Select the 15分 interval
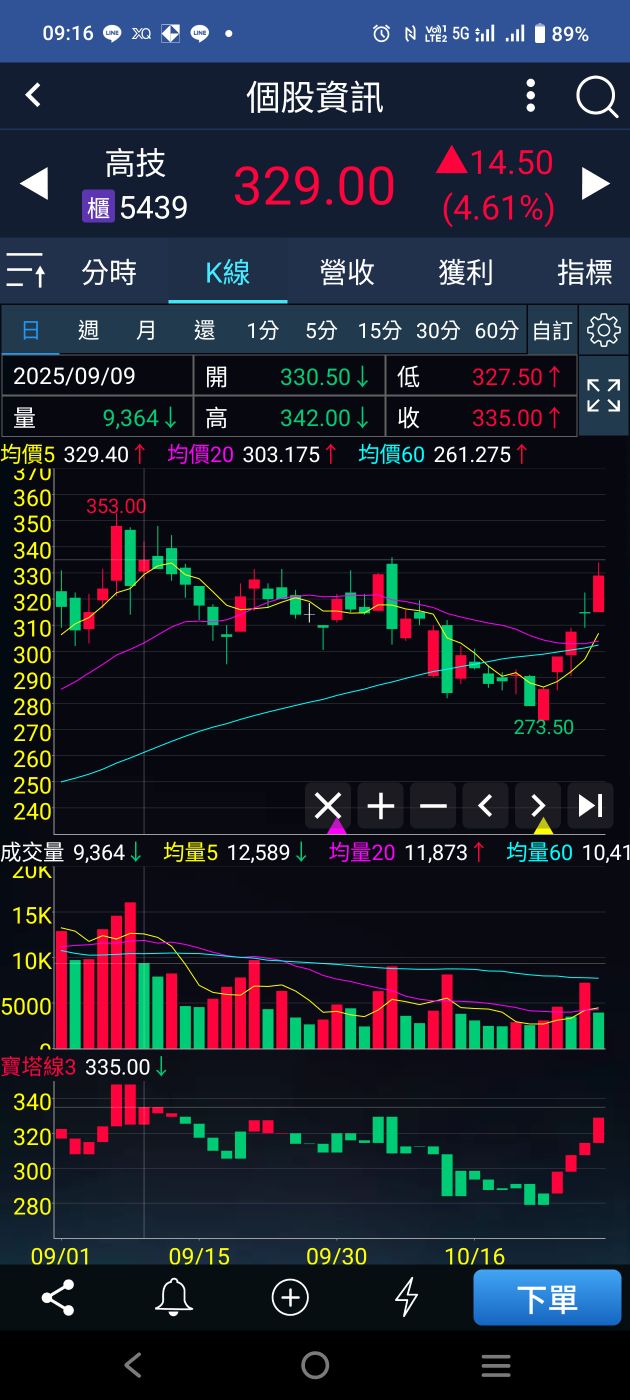This screenshot has width=630, height=1400. 379,331
